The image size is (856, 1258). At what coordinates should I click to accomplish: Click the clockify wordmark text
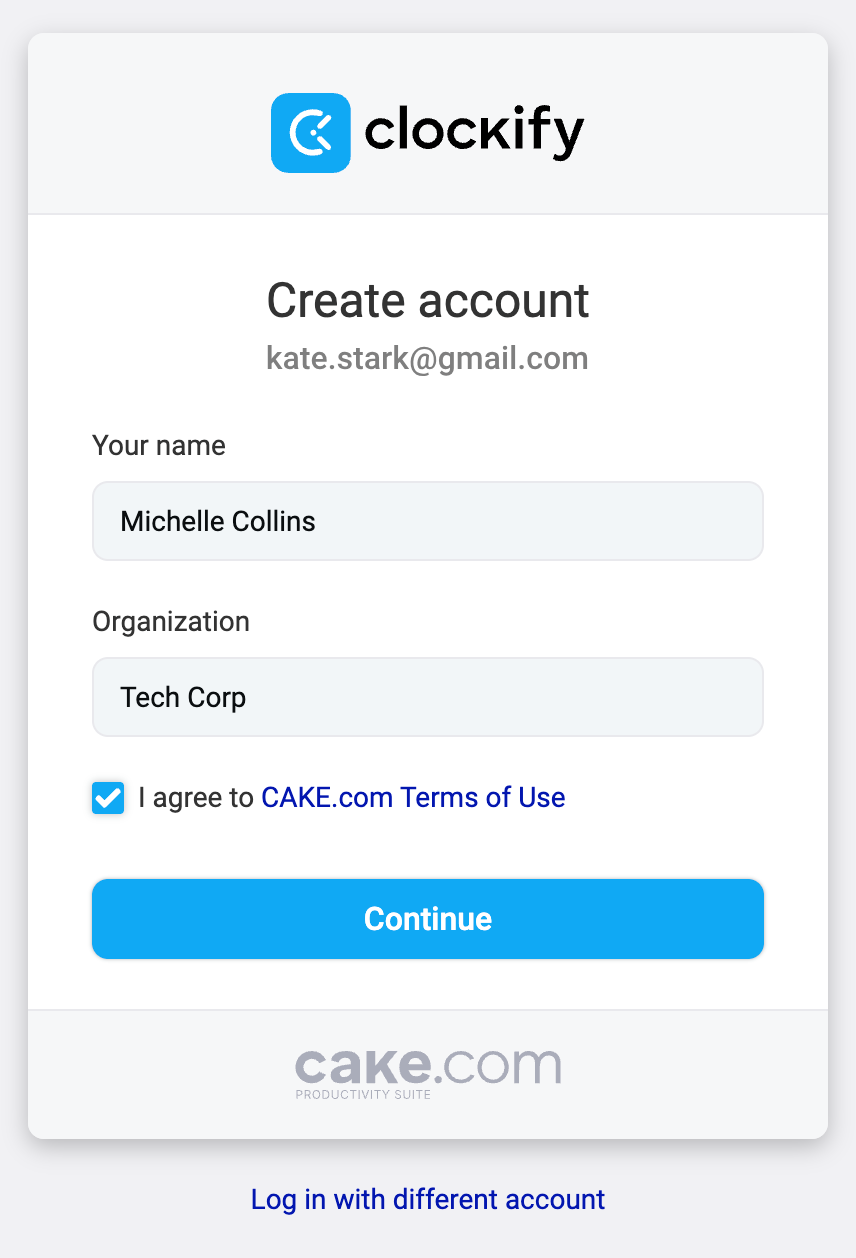[x=474, y=131]
